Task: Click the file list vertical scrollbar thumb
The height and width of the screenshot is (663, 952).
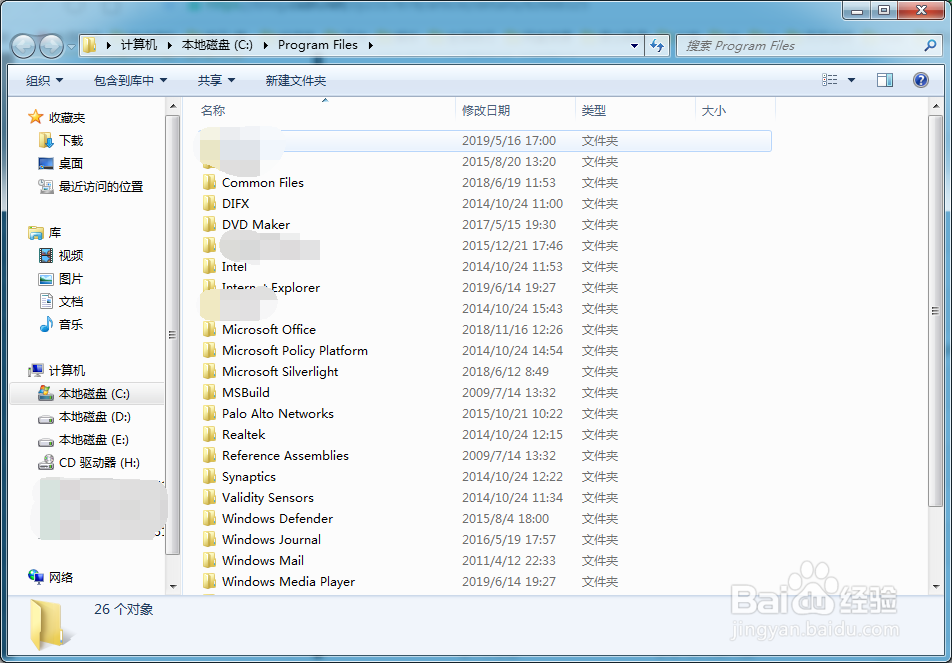Action: point(935,310)
